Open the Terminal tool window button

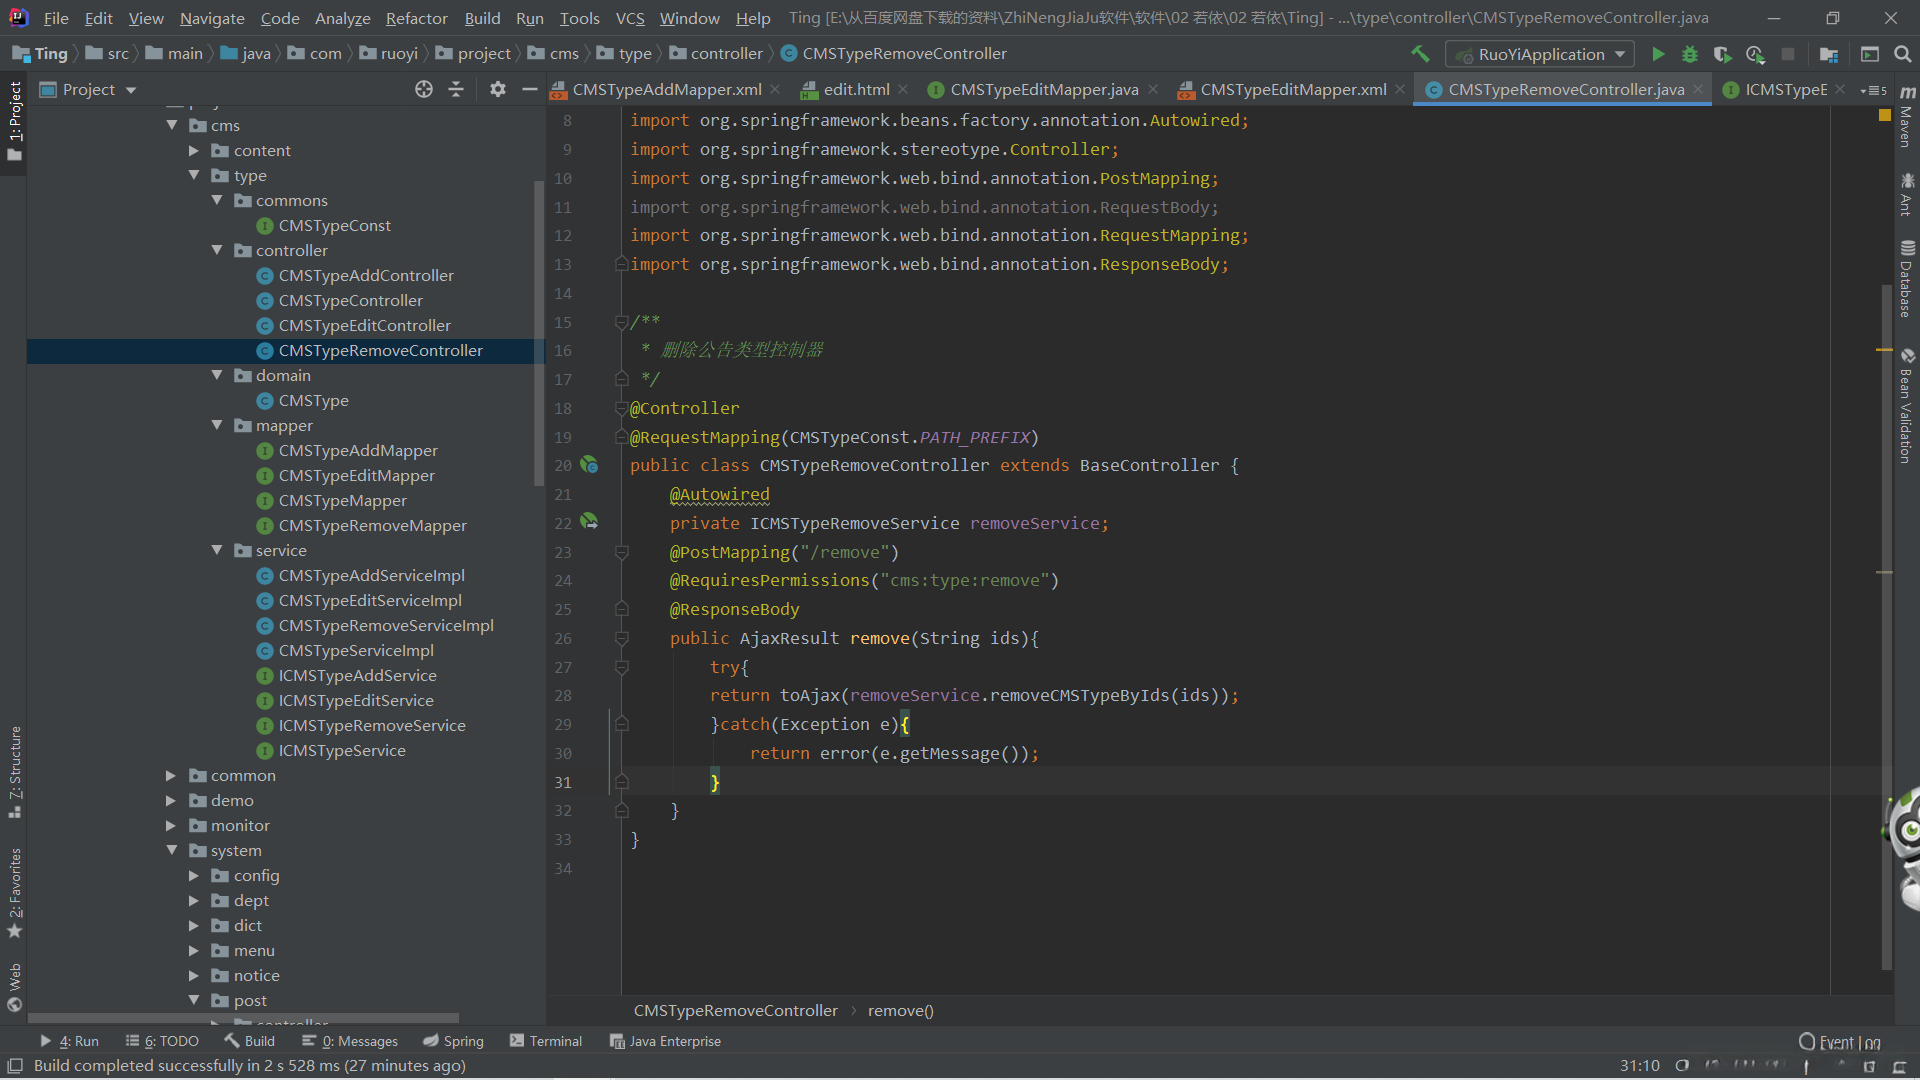[546, 1041]
